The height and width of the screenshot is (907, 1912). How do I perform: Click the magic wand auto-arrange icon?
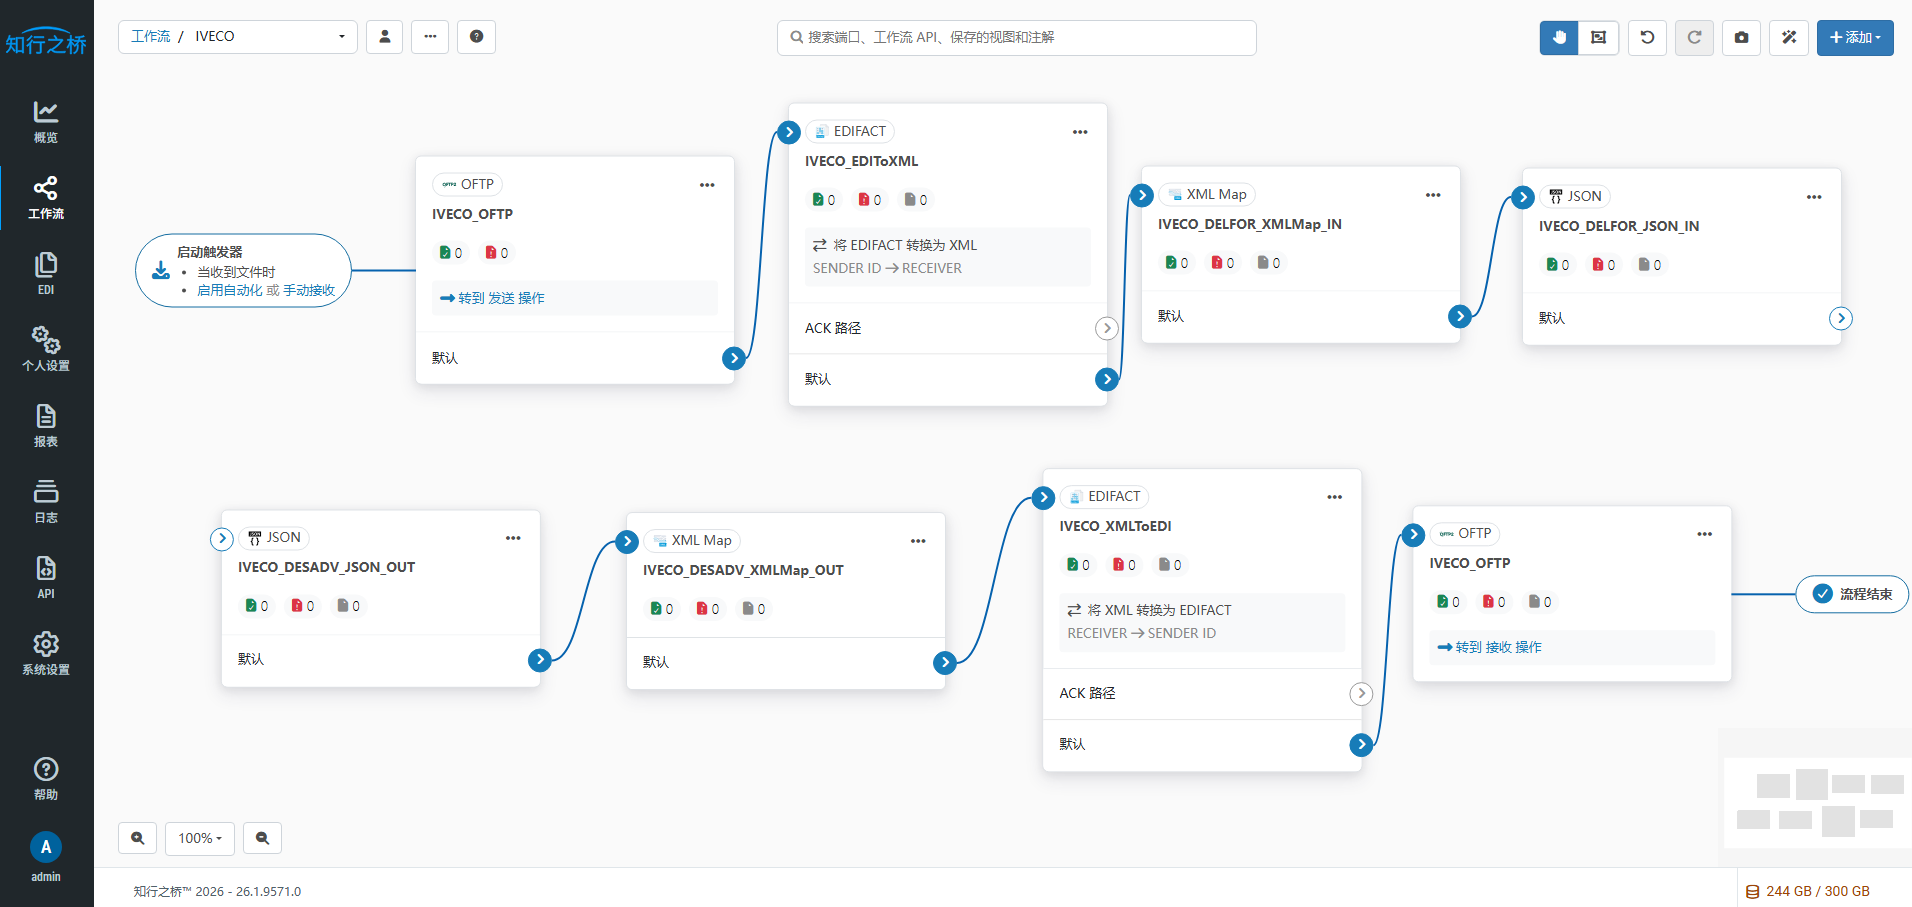coord(1789,38)
